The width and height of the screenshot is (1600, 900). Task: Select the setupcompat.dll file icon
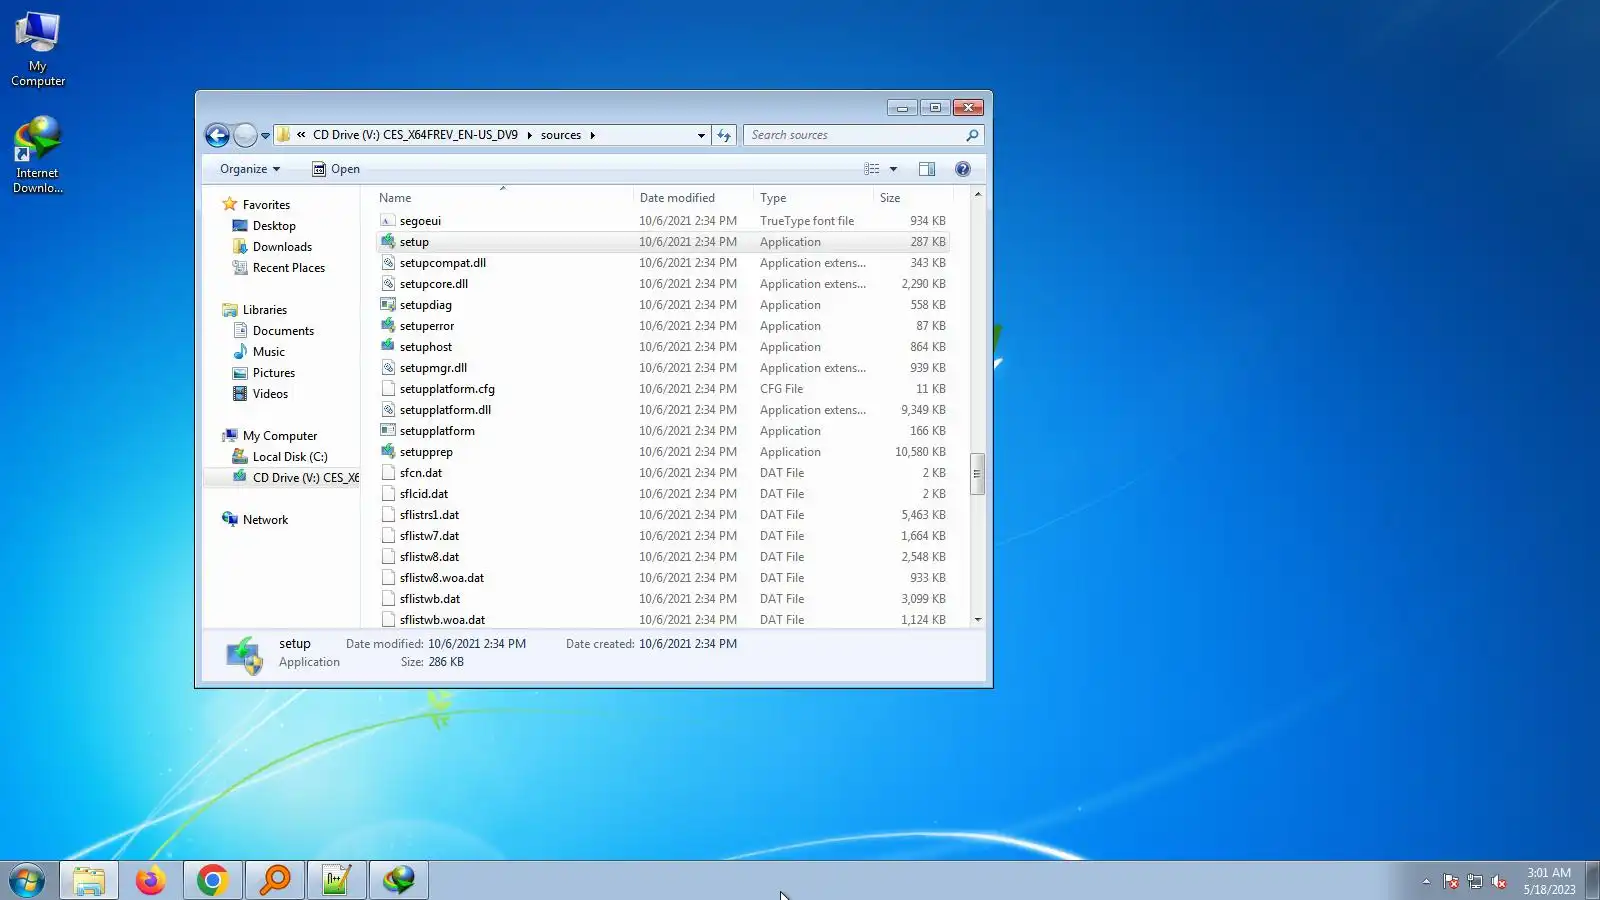[388, 263]
